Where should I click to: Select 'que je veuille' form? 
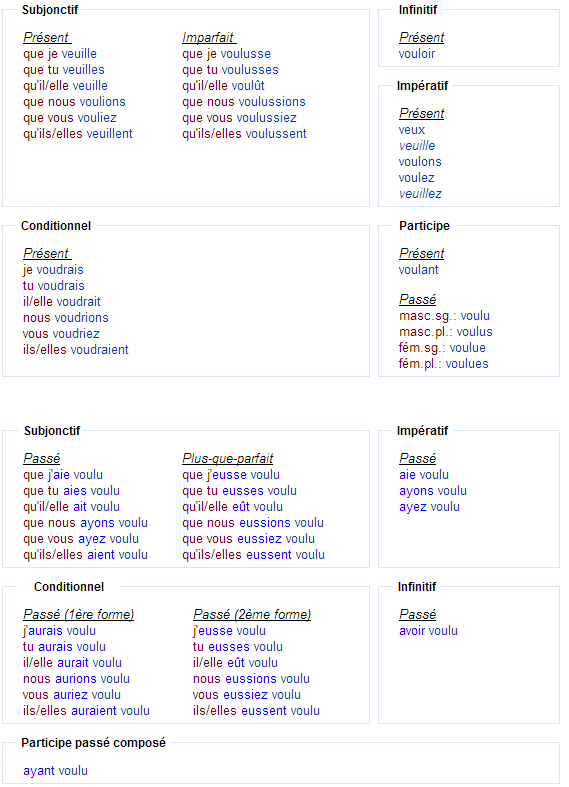coord(60,54)
